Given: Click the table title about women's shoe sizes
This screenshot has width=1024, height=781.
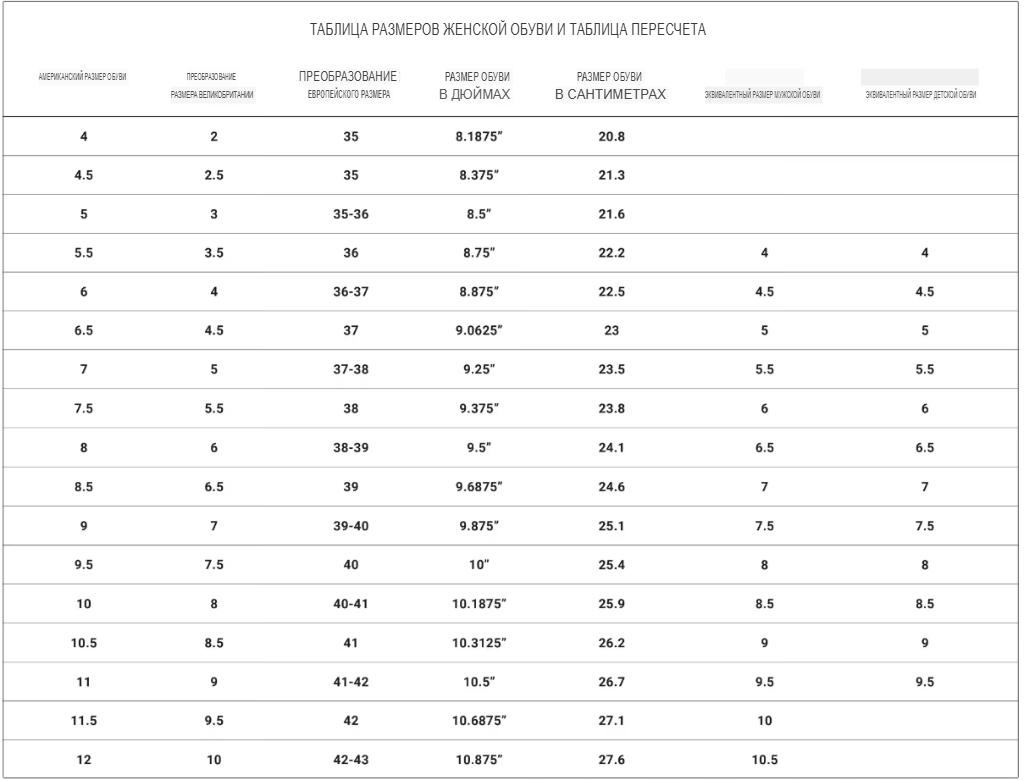Looking at the screenshot, I should point(508,30).
